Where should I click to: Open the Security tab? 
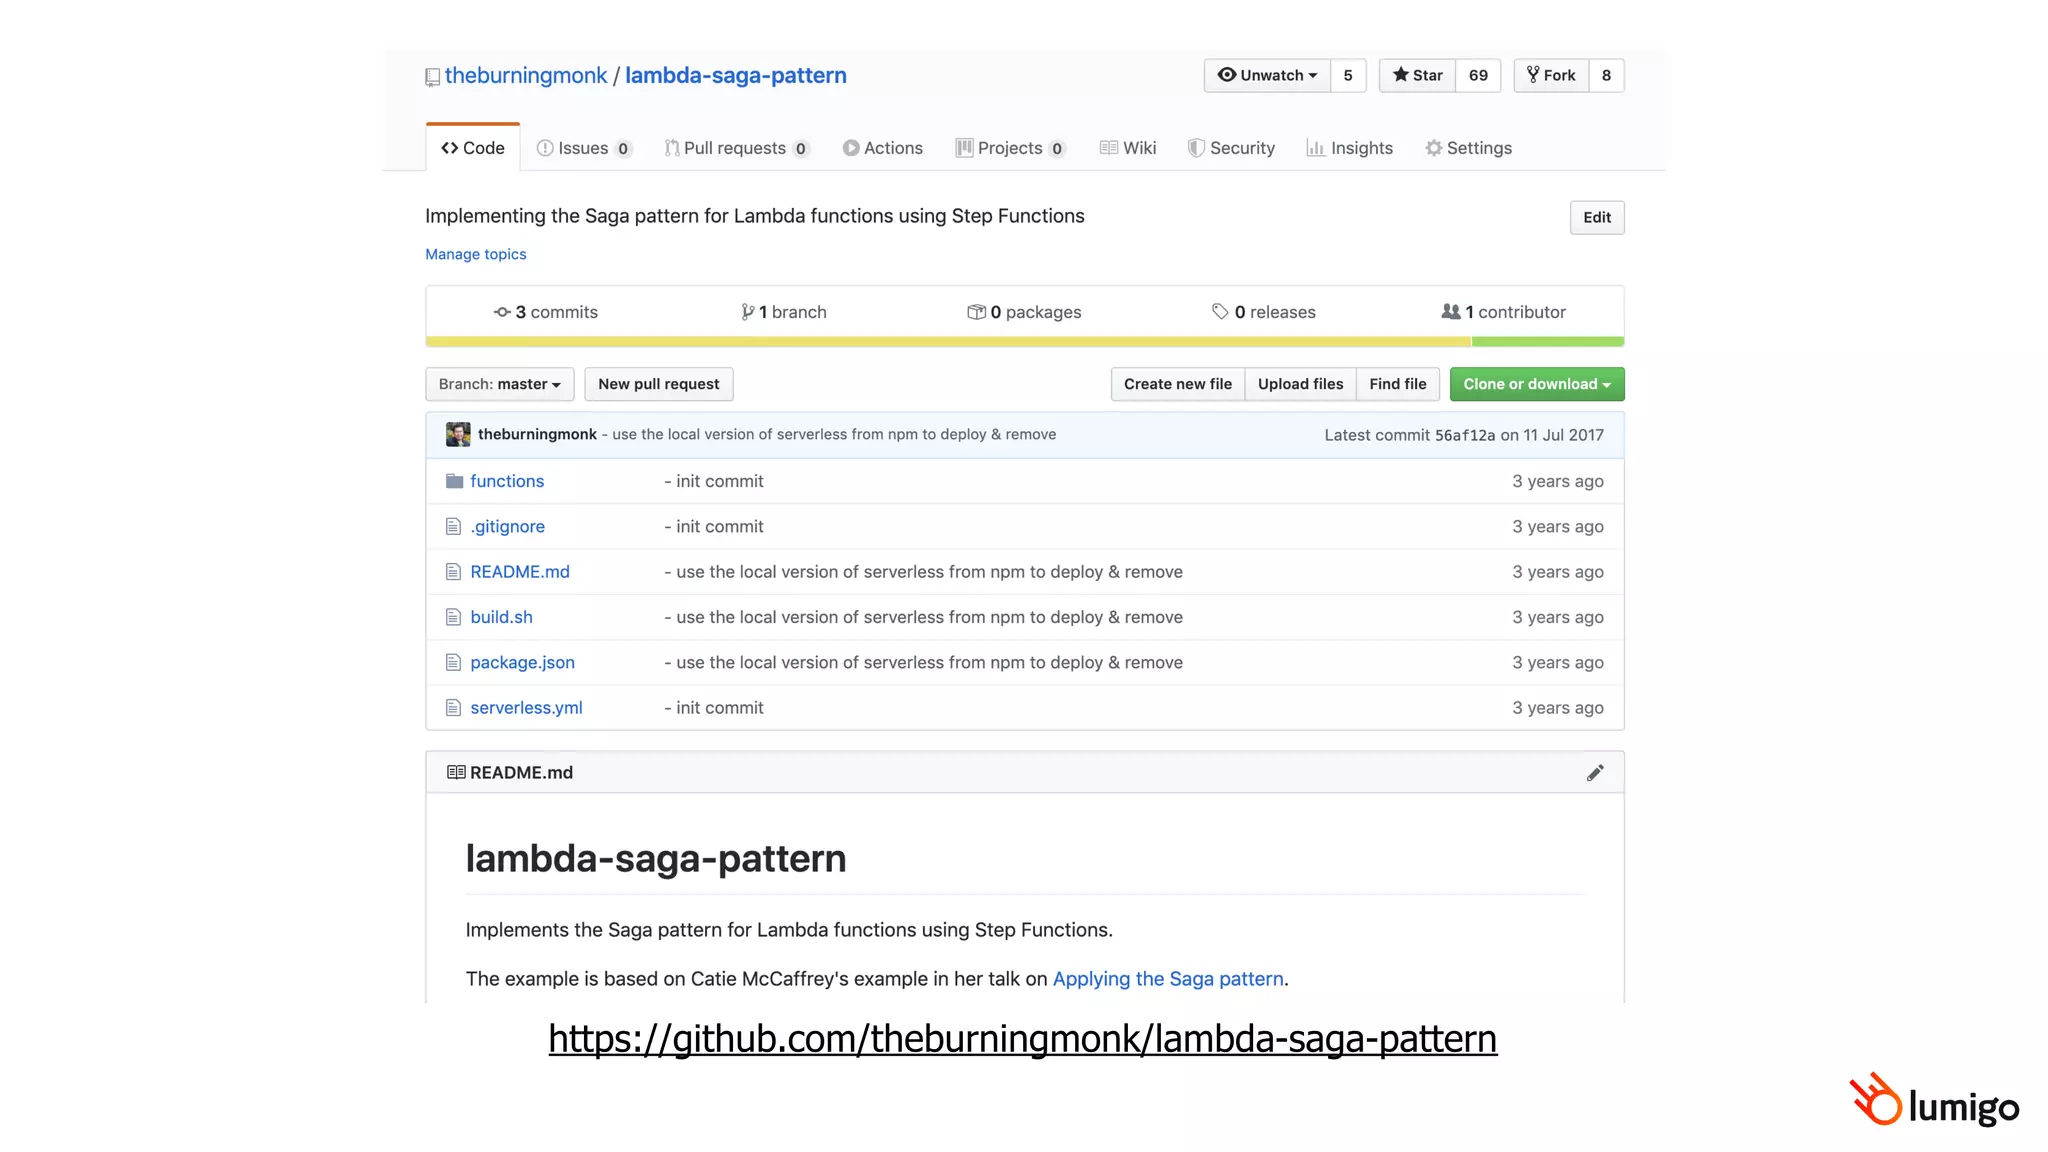[x=1231, y=148]
